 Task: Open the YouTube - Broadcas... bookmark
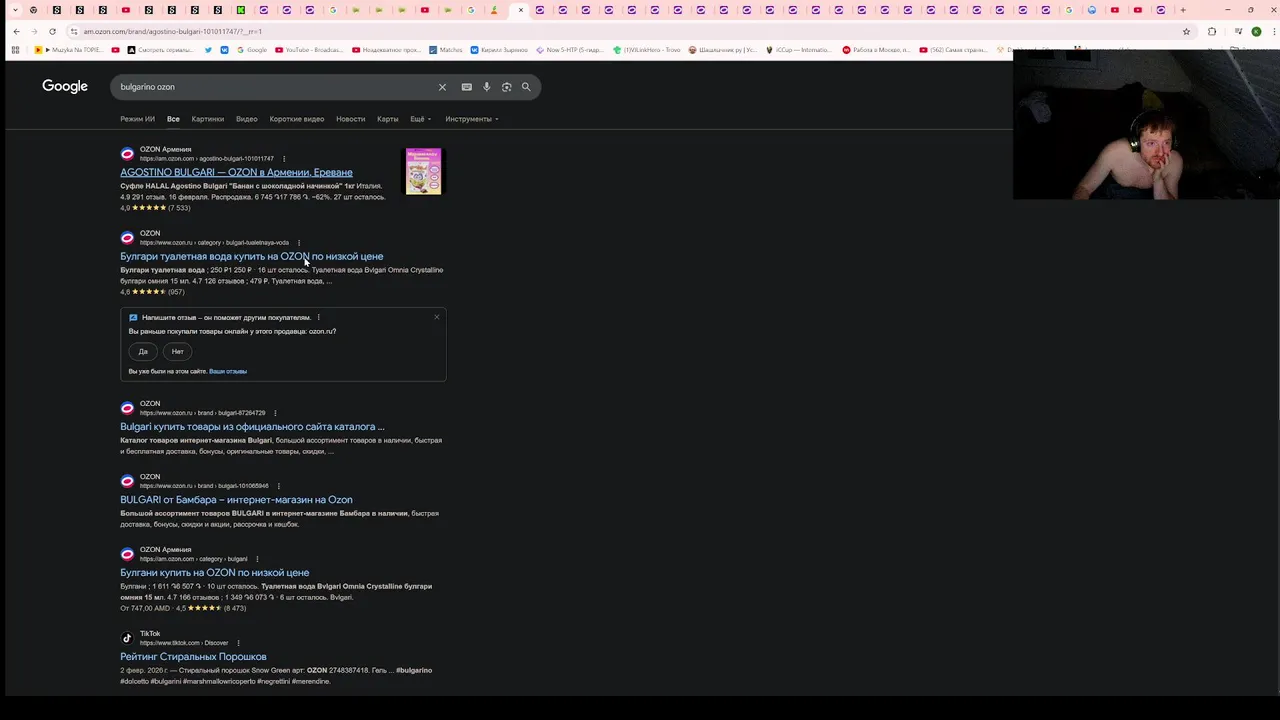click(308, 50)
